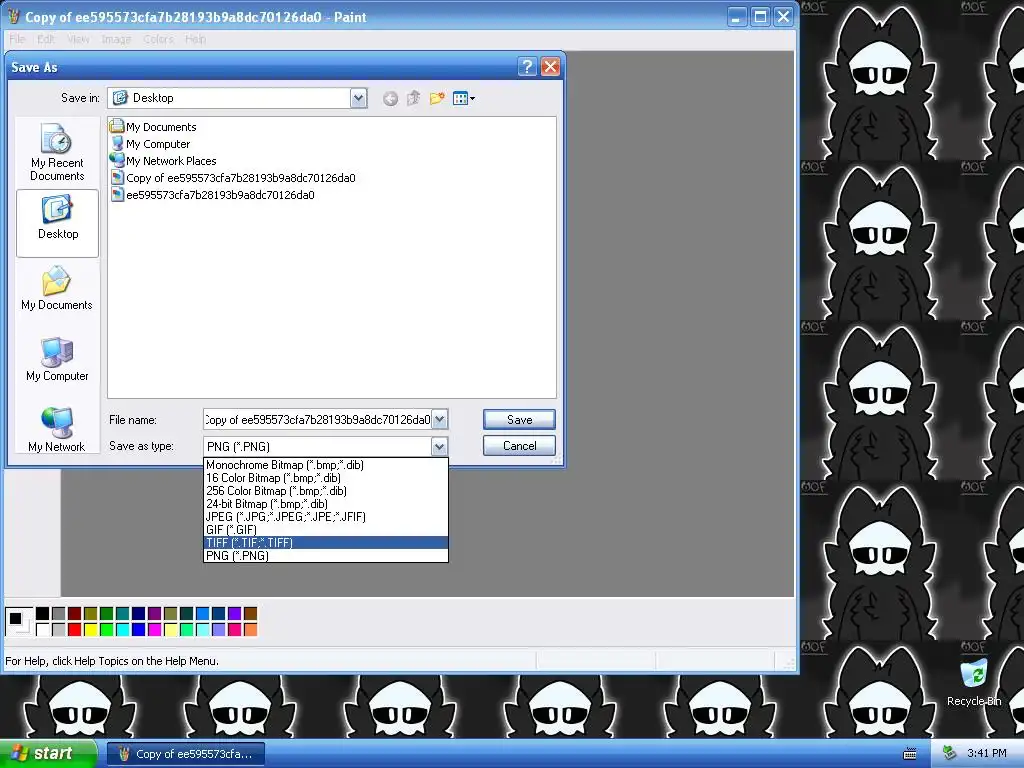Pick the magenta swatch in palette

[155, 630]
